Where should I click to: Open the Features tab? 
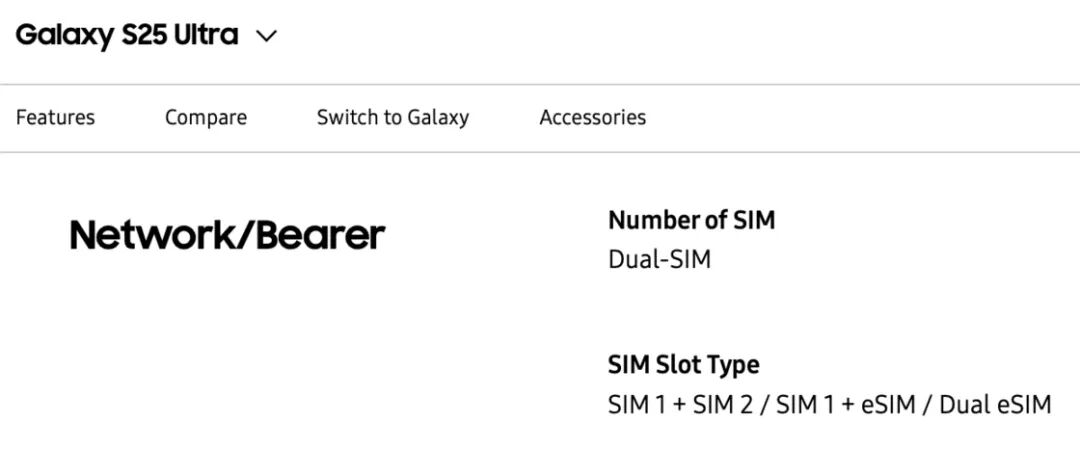(56, 118)
